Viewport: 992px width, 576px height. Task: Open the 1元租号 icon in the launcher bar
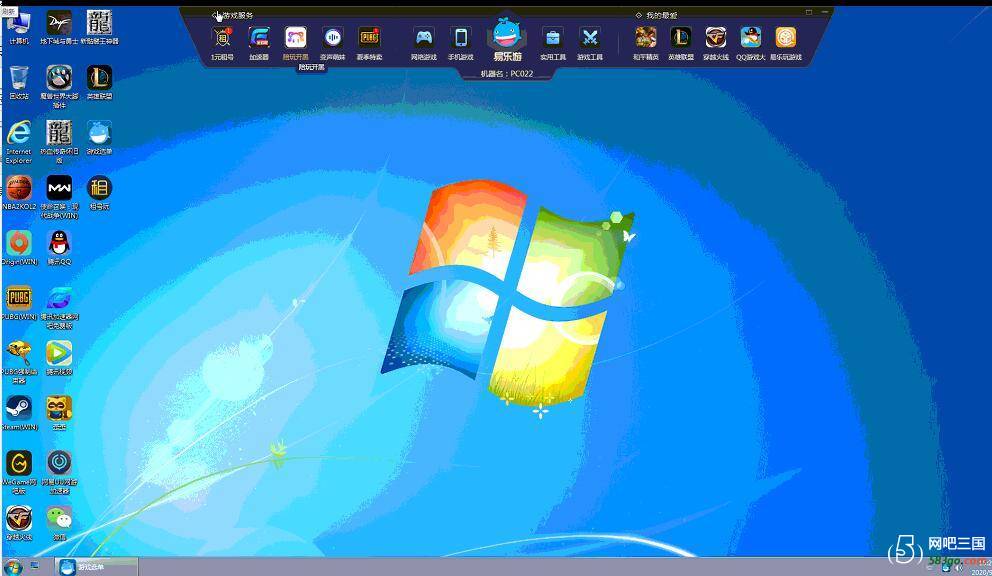point(222,38)
